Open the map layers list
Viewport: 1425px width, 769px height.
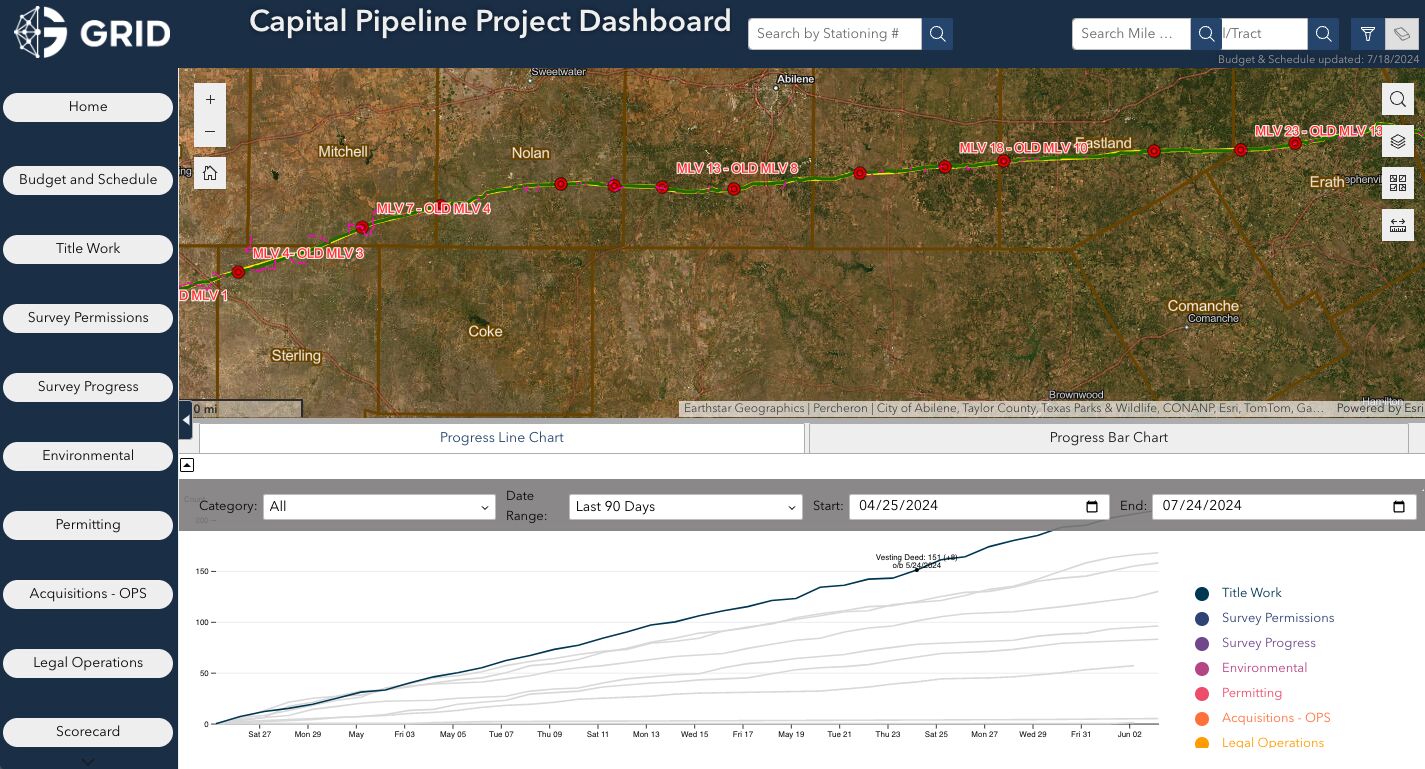pyautogui.click(x=1398, y=142)
